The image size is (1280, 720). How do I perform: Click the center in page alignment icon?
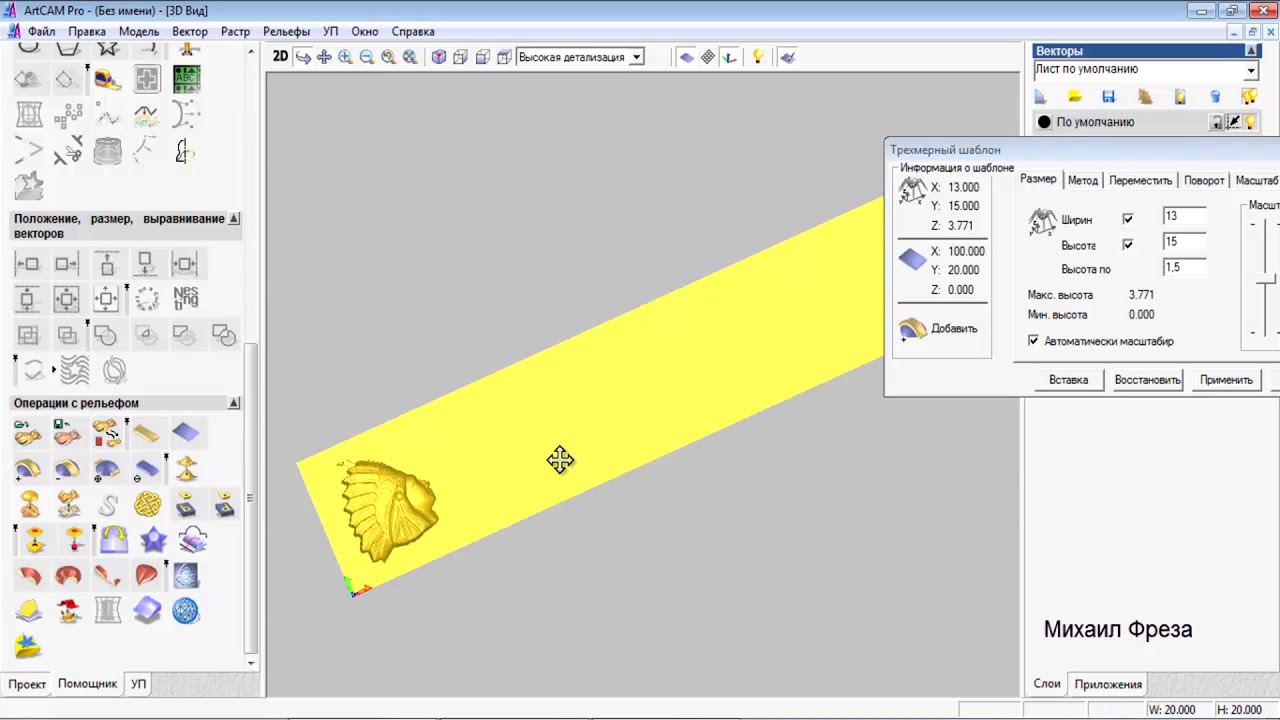point(67,298)
